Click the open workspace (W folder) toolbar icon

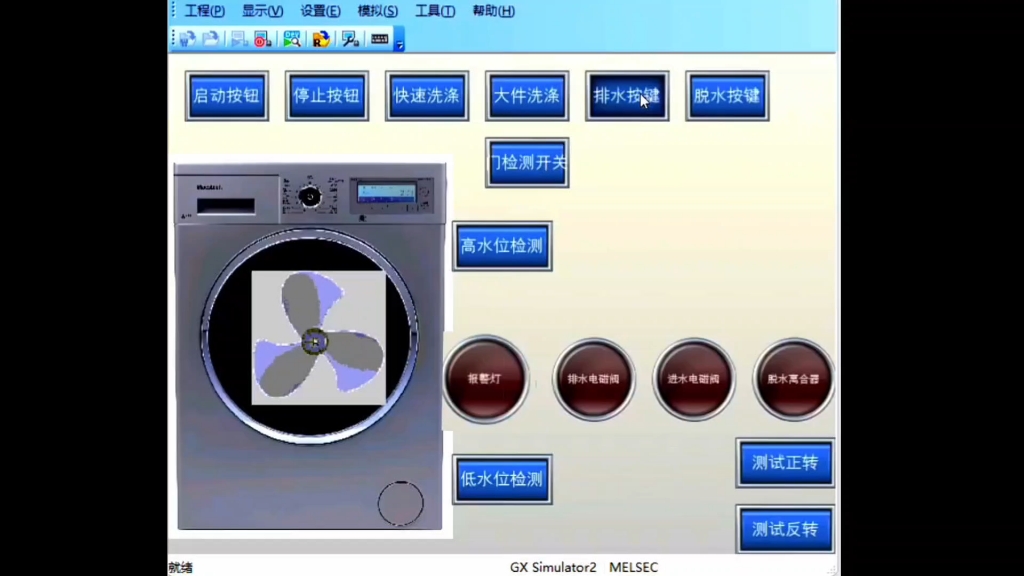click(187, 39)
